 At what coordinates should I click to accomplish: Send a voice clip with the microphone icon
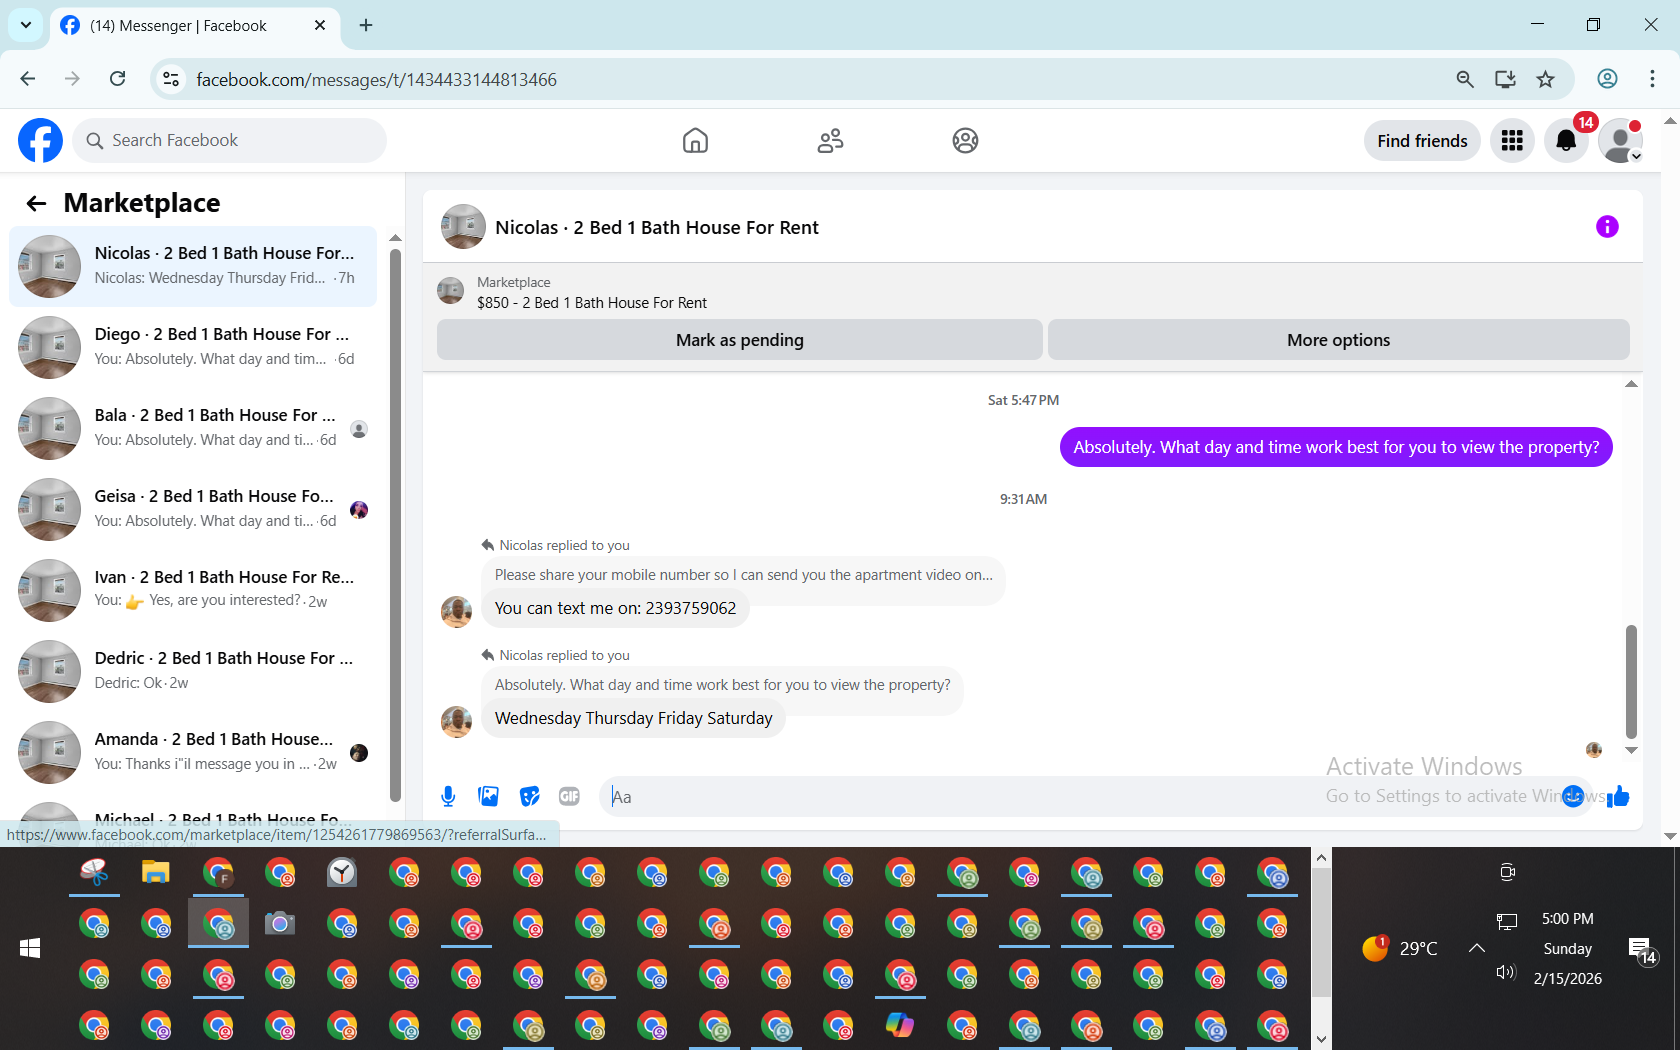(448, 796)
